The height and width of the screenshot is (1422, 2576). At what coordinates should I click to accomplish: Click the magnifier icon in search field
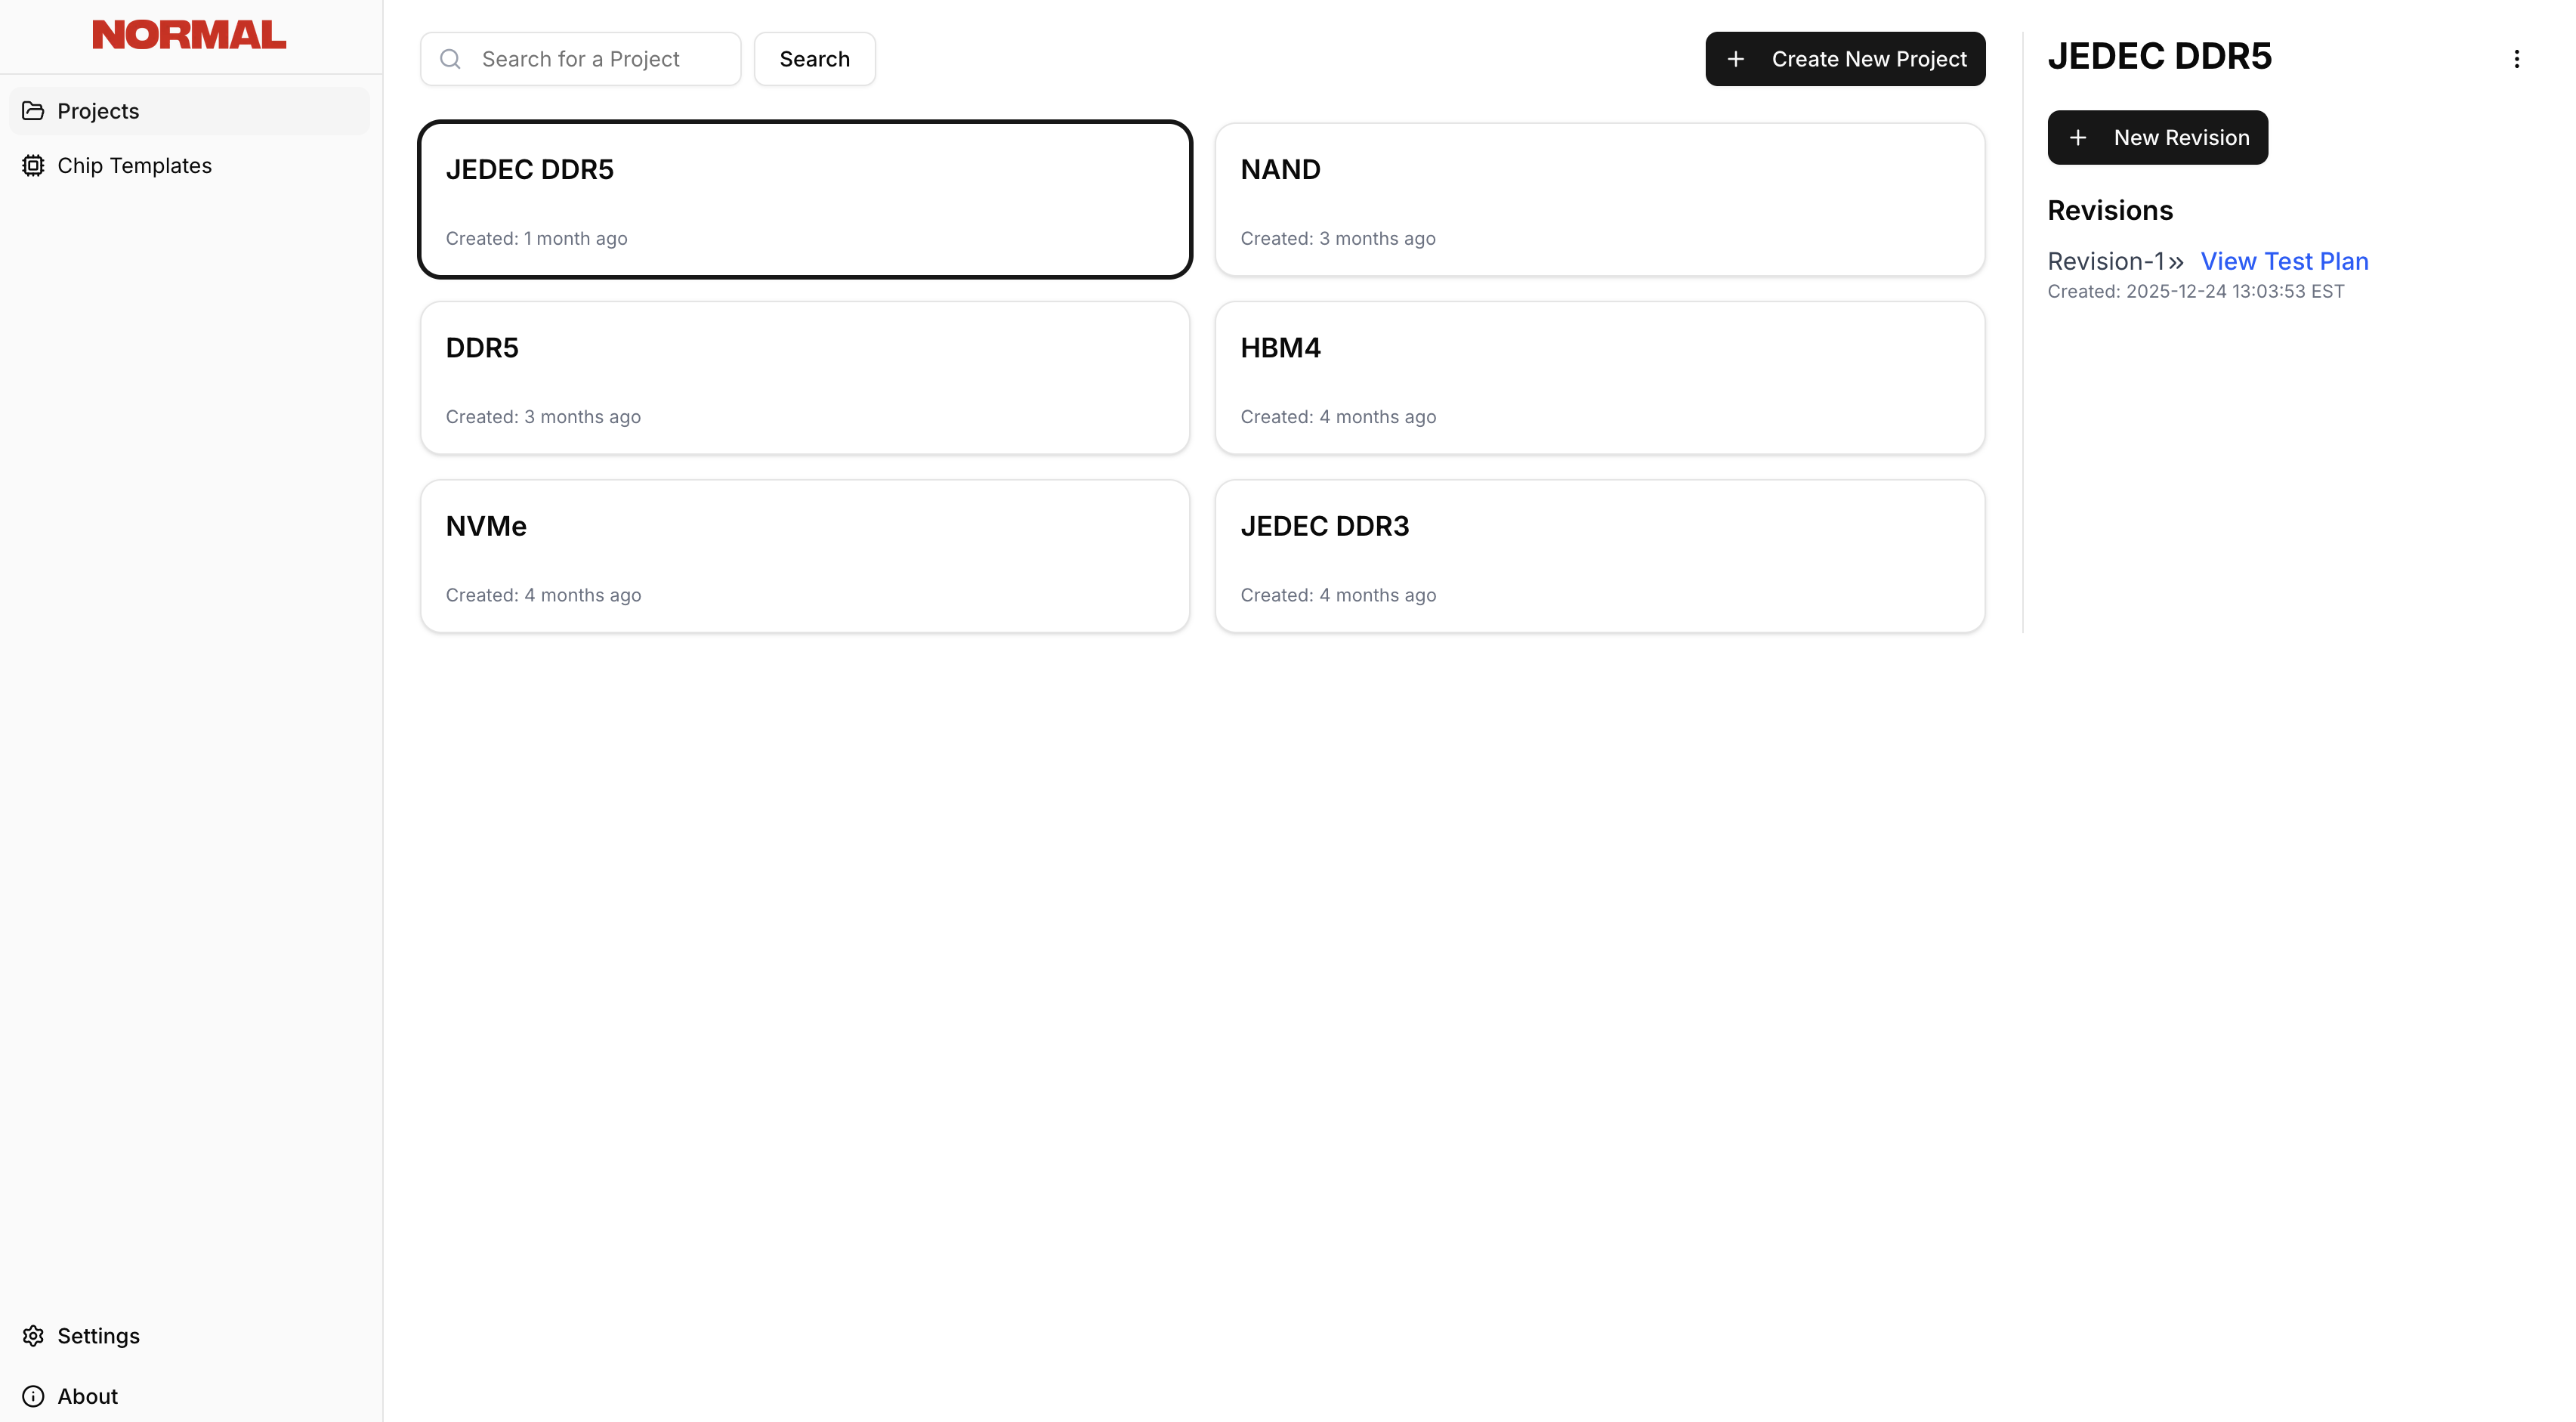point(450,59)
